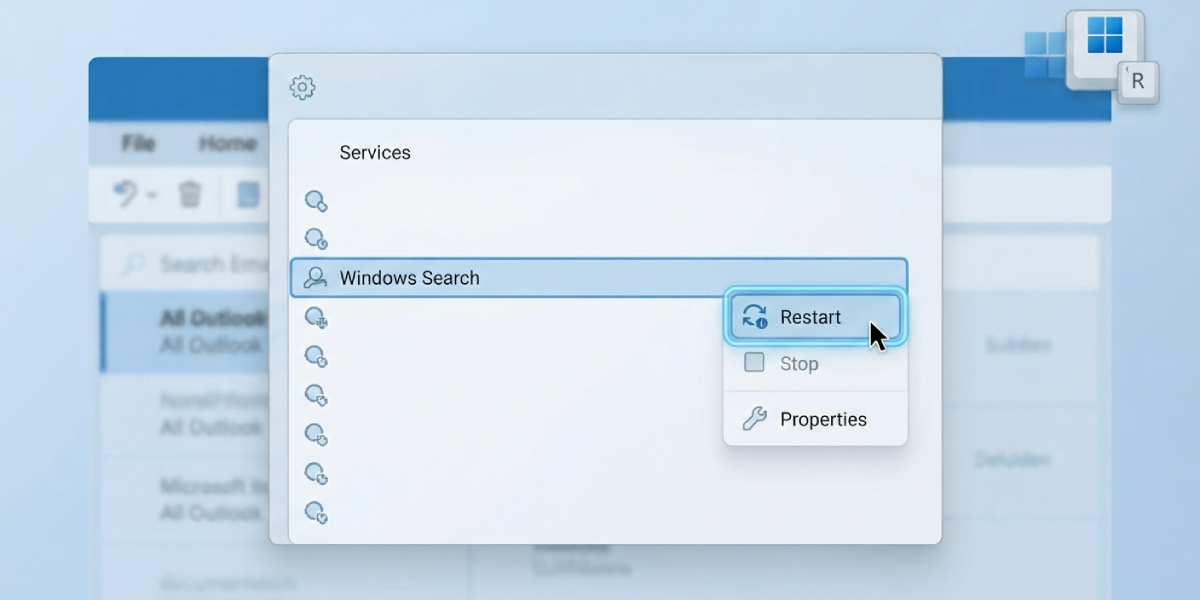Viewport: 1200px width, 600px height.
Task: Select the Windows Search service row
Action: coord(599,278)
